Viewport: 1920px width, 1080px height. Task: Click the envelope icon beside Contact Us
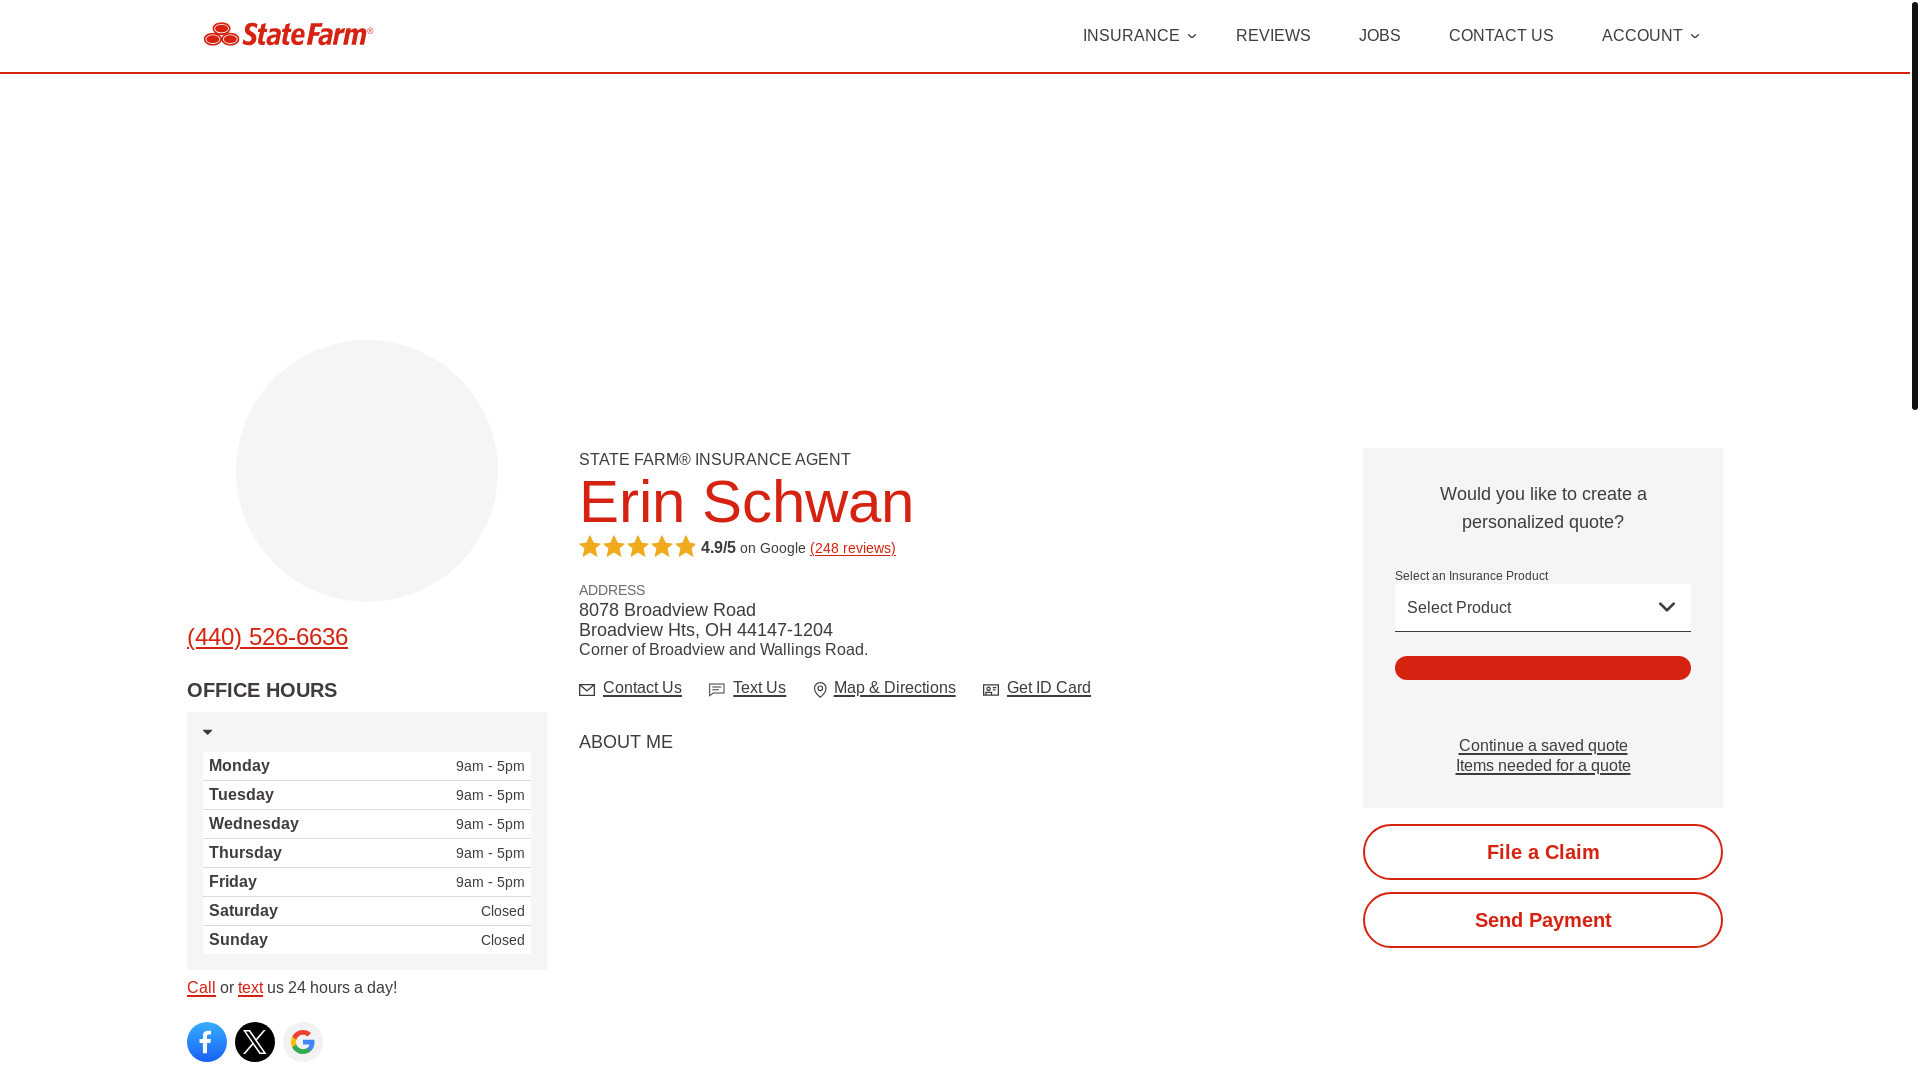pos(587,690)
